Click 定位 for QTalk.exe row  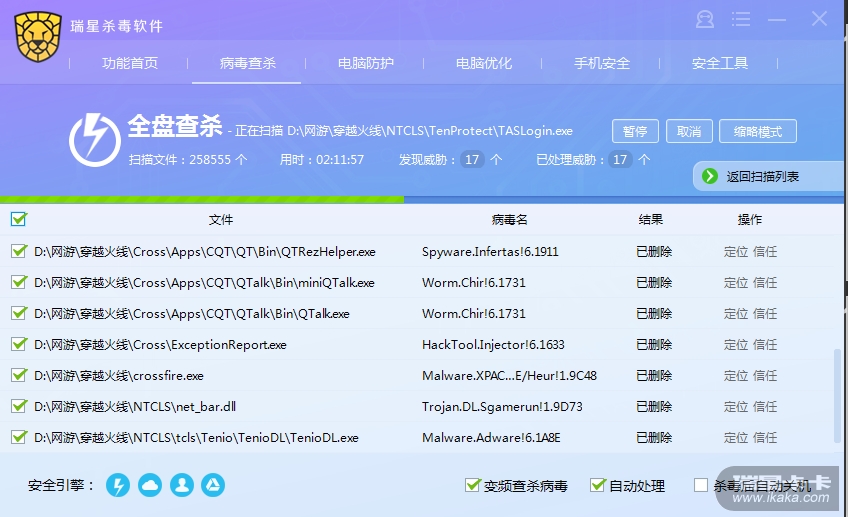coord(736,314)
